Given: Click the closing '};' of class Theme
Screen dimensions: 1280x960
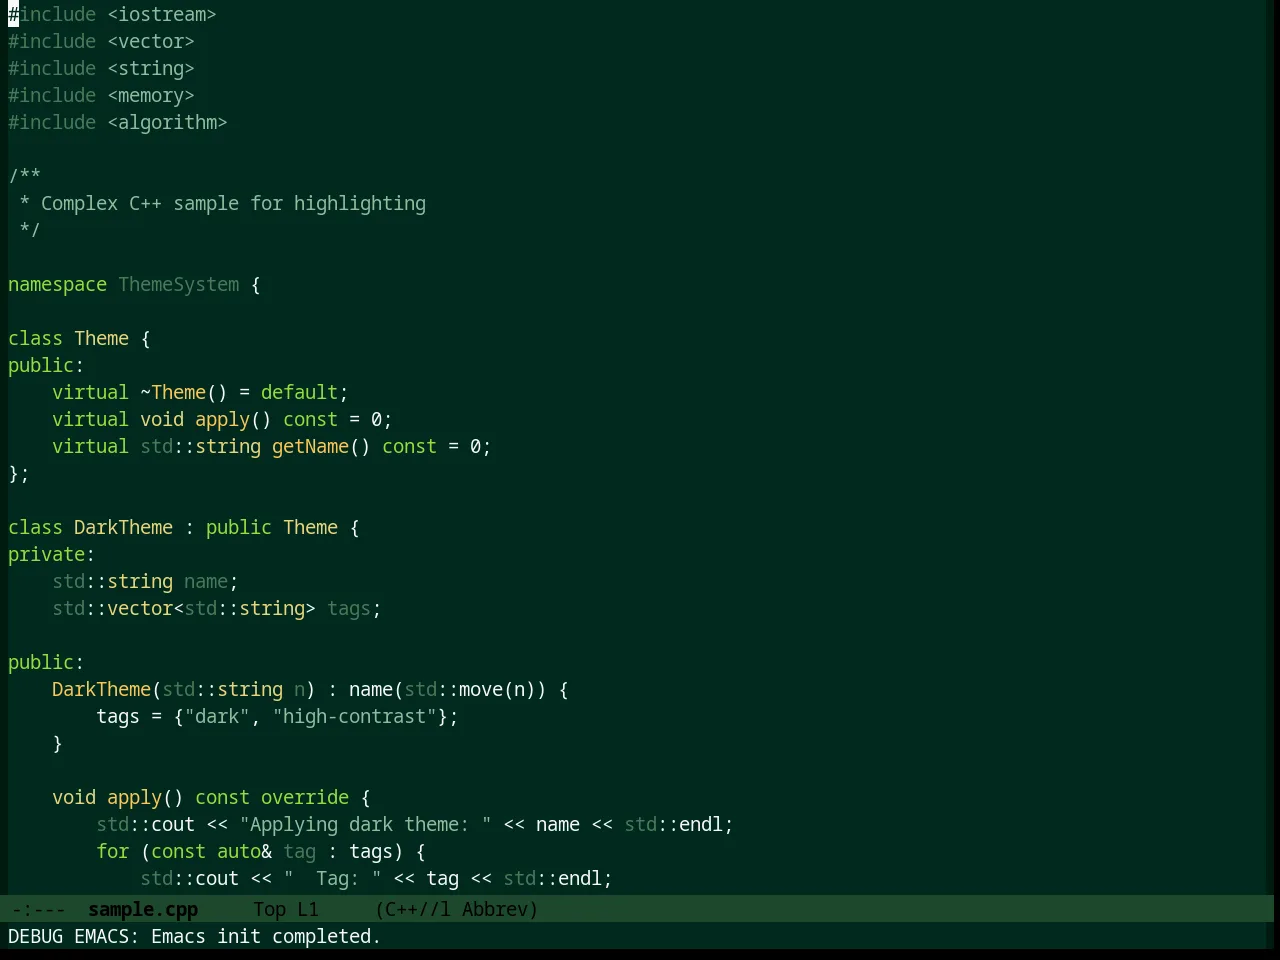Looking at the screenshot, I should pyautogui.click(x=19, y=474).
